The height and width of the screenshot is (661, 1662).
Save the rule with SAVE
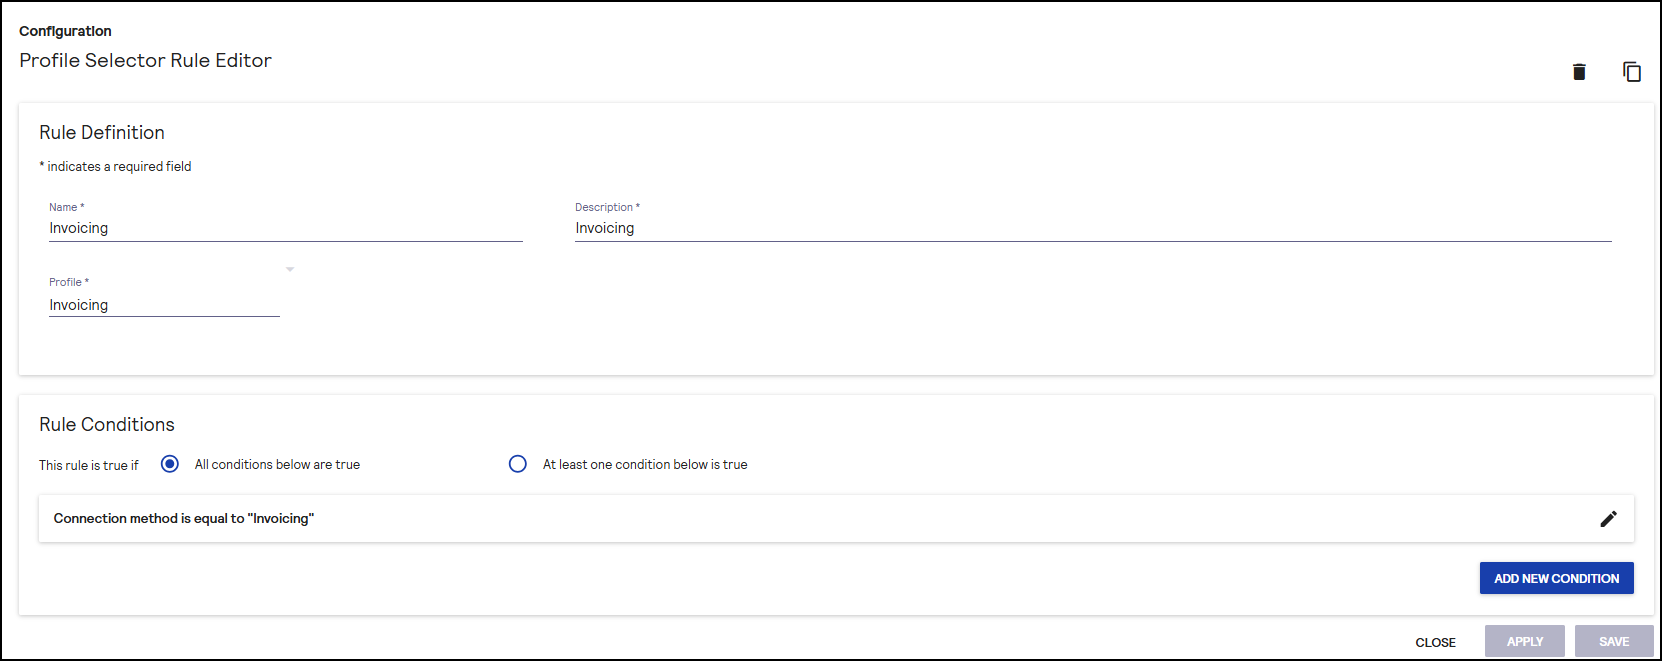tap(1613, 642)
